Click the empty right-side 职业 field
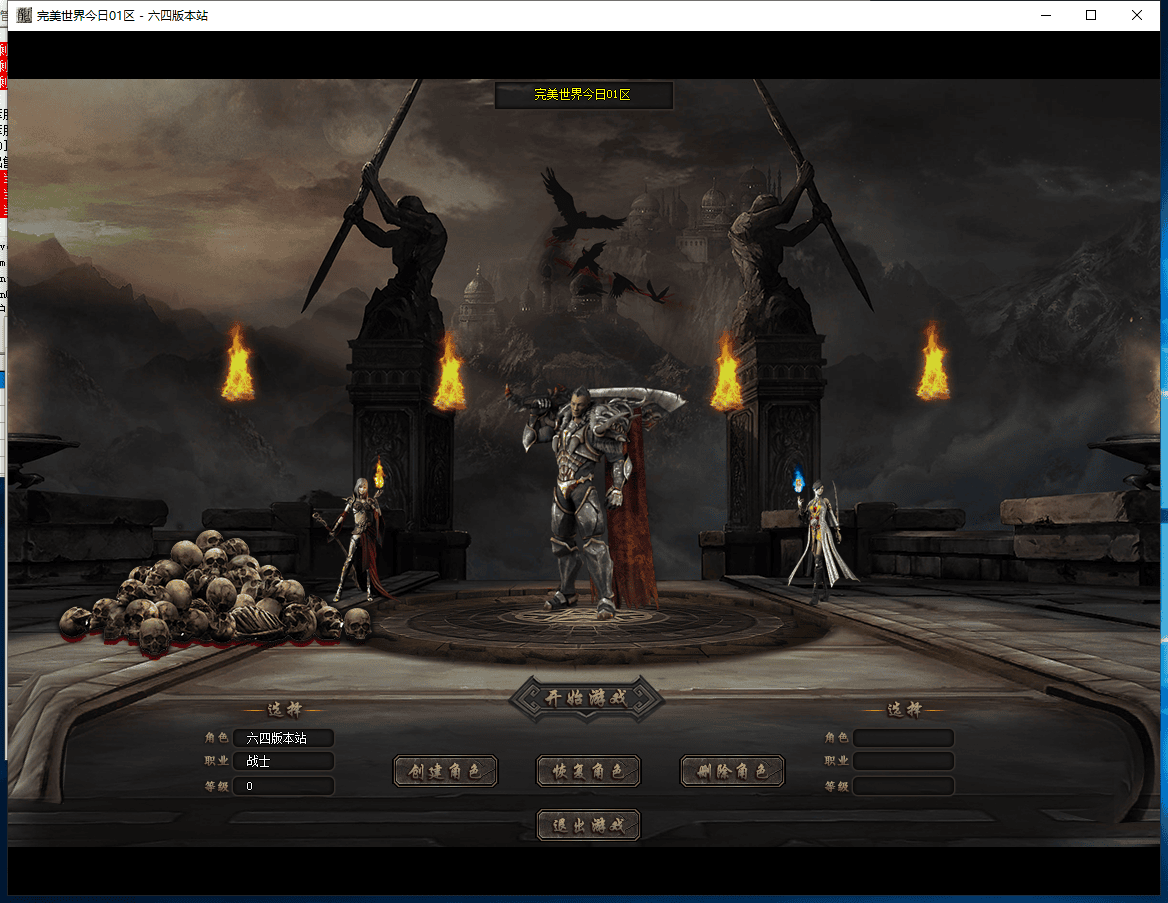 [x=903, y=761]
